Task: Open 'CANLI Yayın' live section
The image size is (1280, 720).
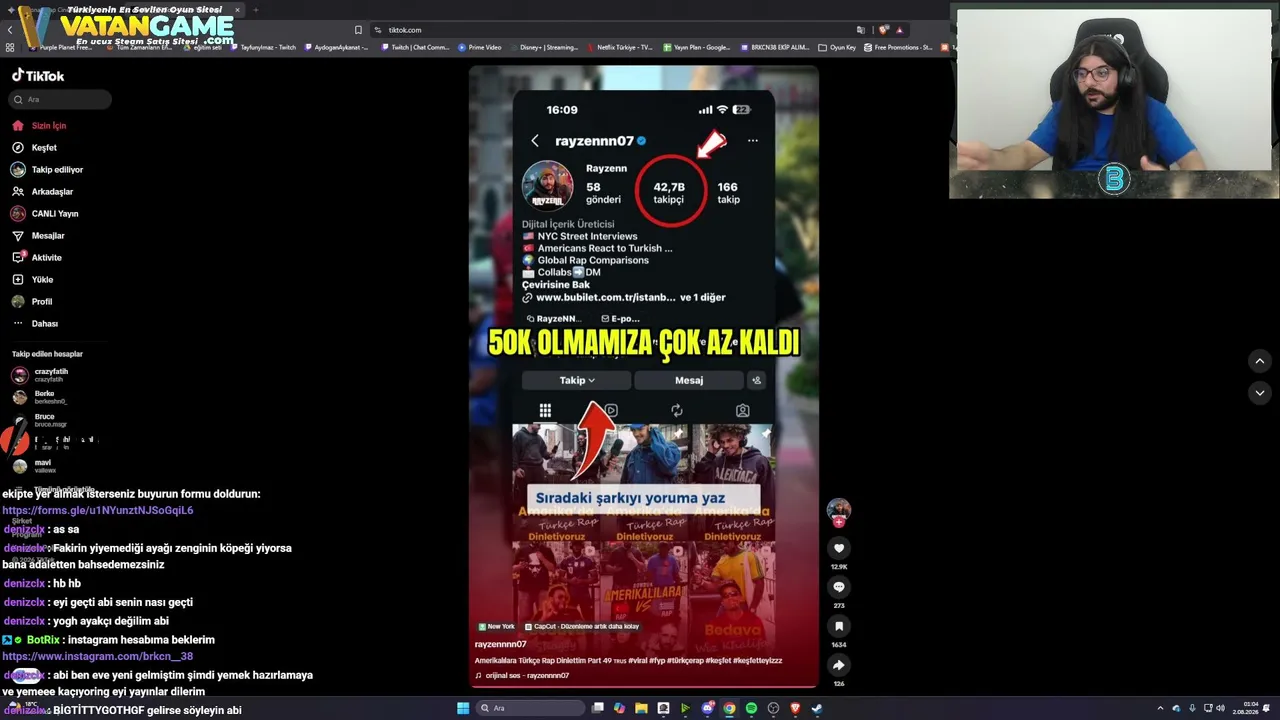Action: [55, 214]
